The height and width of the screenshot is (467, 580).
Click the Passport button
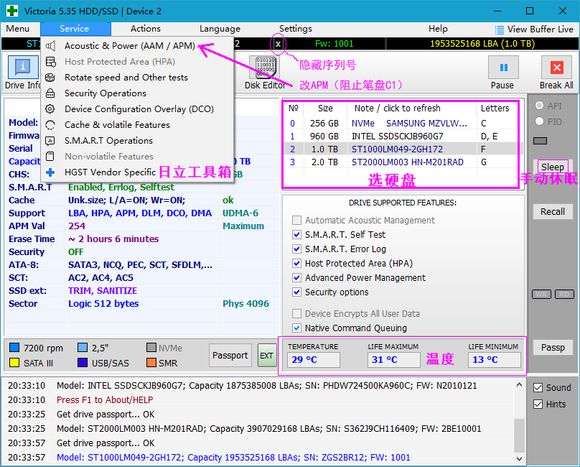click(230, 355)
